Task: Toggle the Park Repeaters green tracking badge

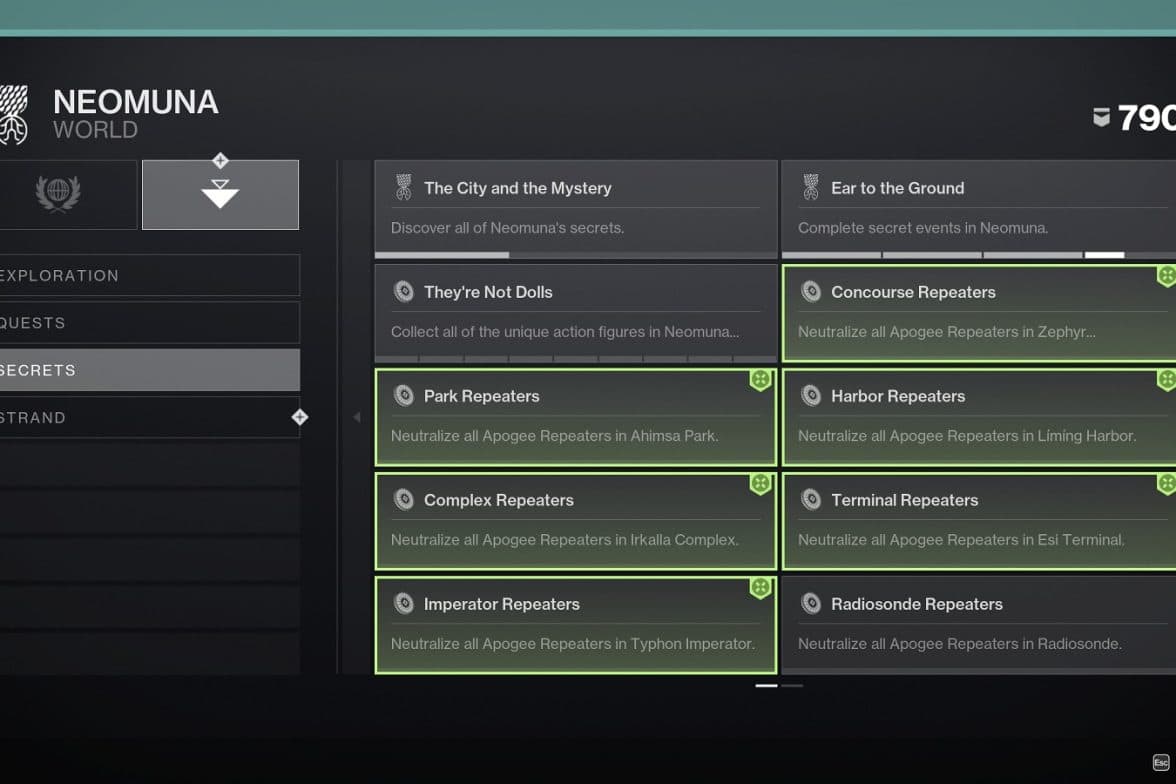Action: pos(760,380)
